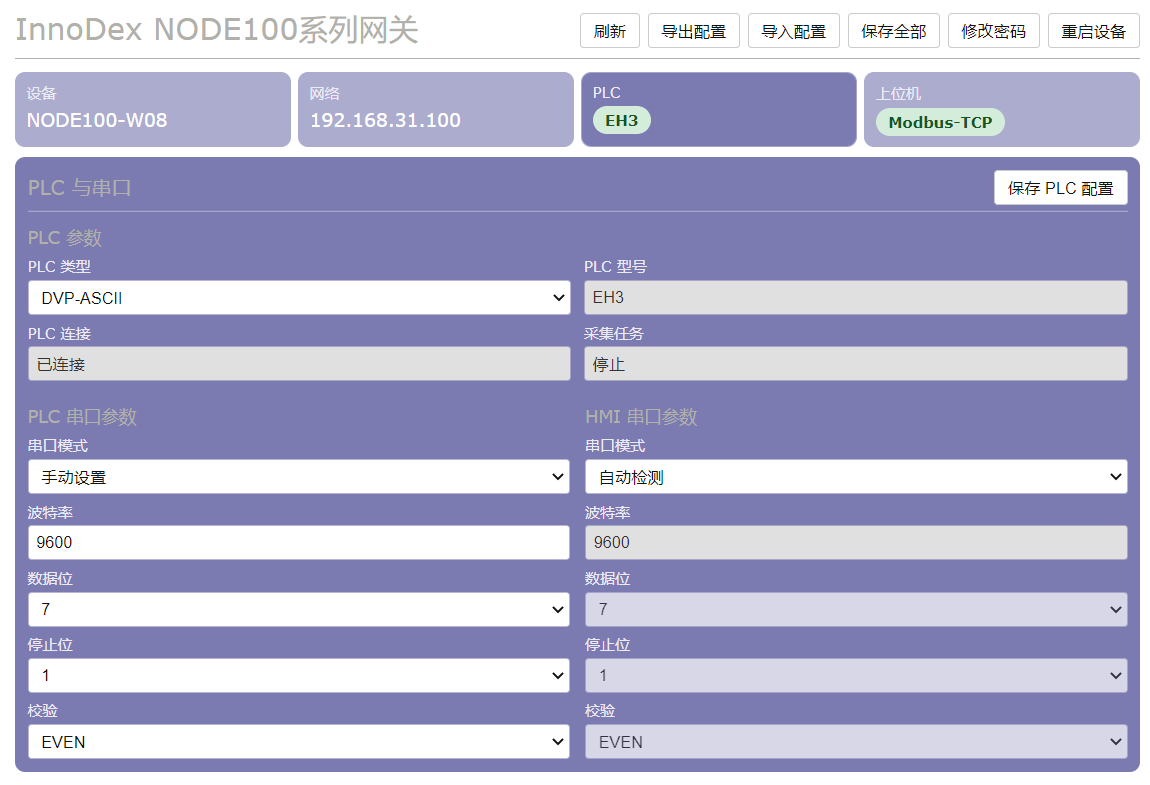
Task: Expand PLC 数据位 dropdown
Action: pos(299,609)
